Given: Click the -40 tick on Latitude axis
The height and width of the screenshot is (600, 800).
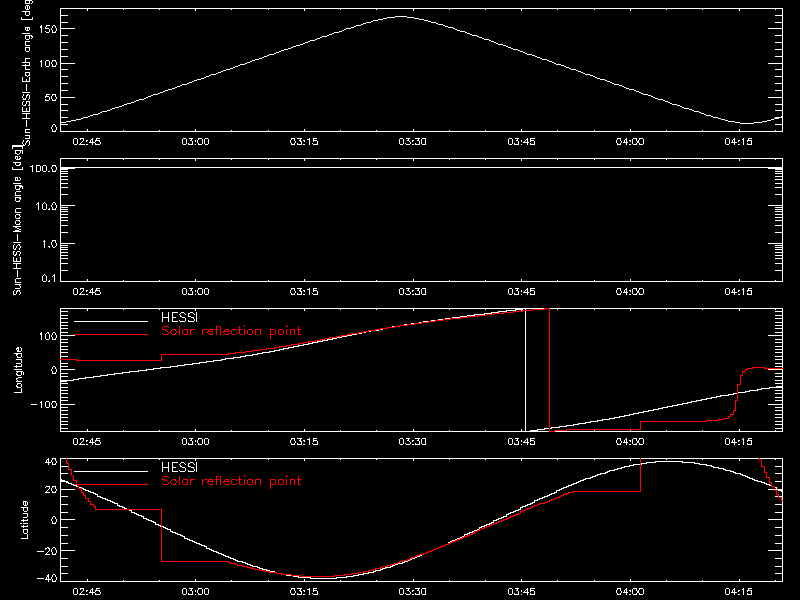Looking at the screenshot, I should (47, 578).
